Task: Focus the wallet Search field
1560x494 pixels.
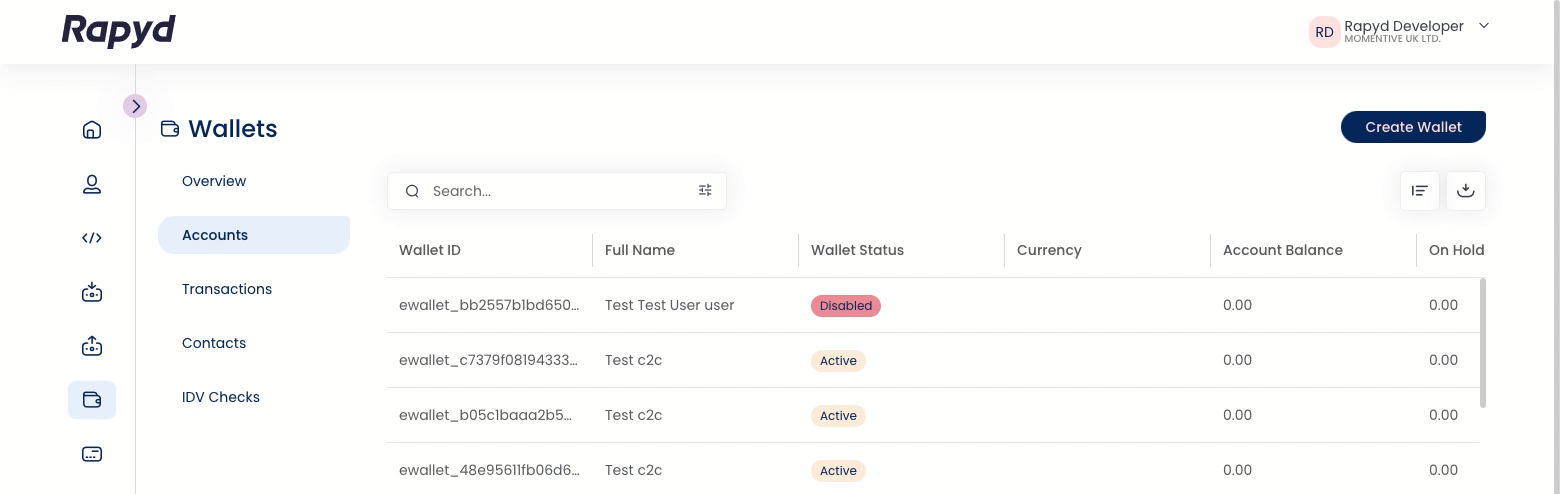Action: click(x=557, y=191)
